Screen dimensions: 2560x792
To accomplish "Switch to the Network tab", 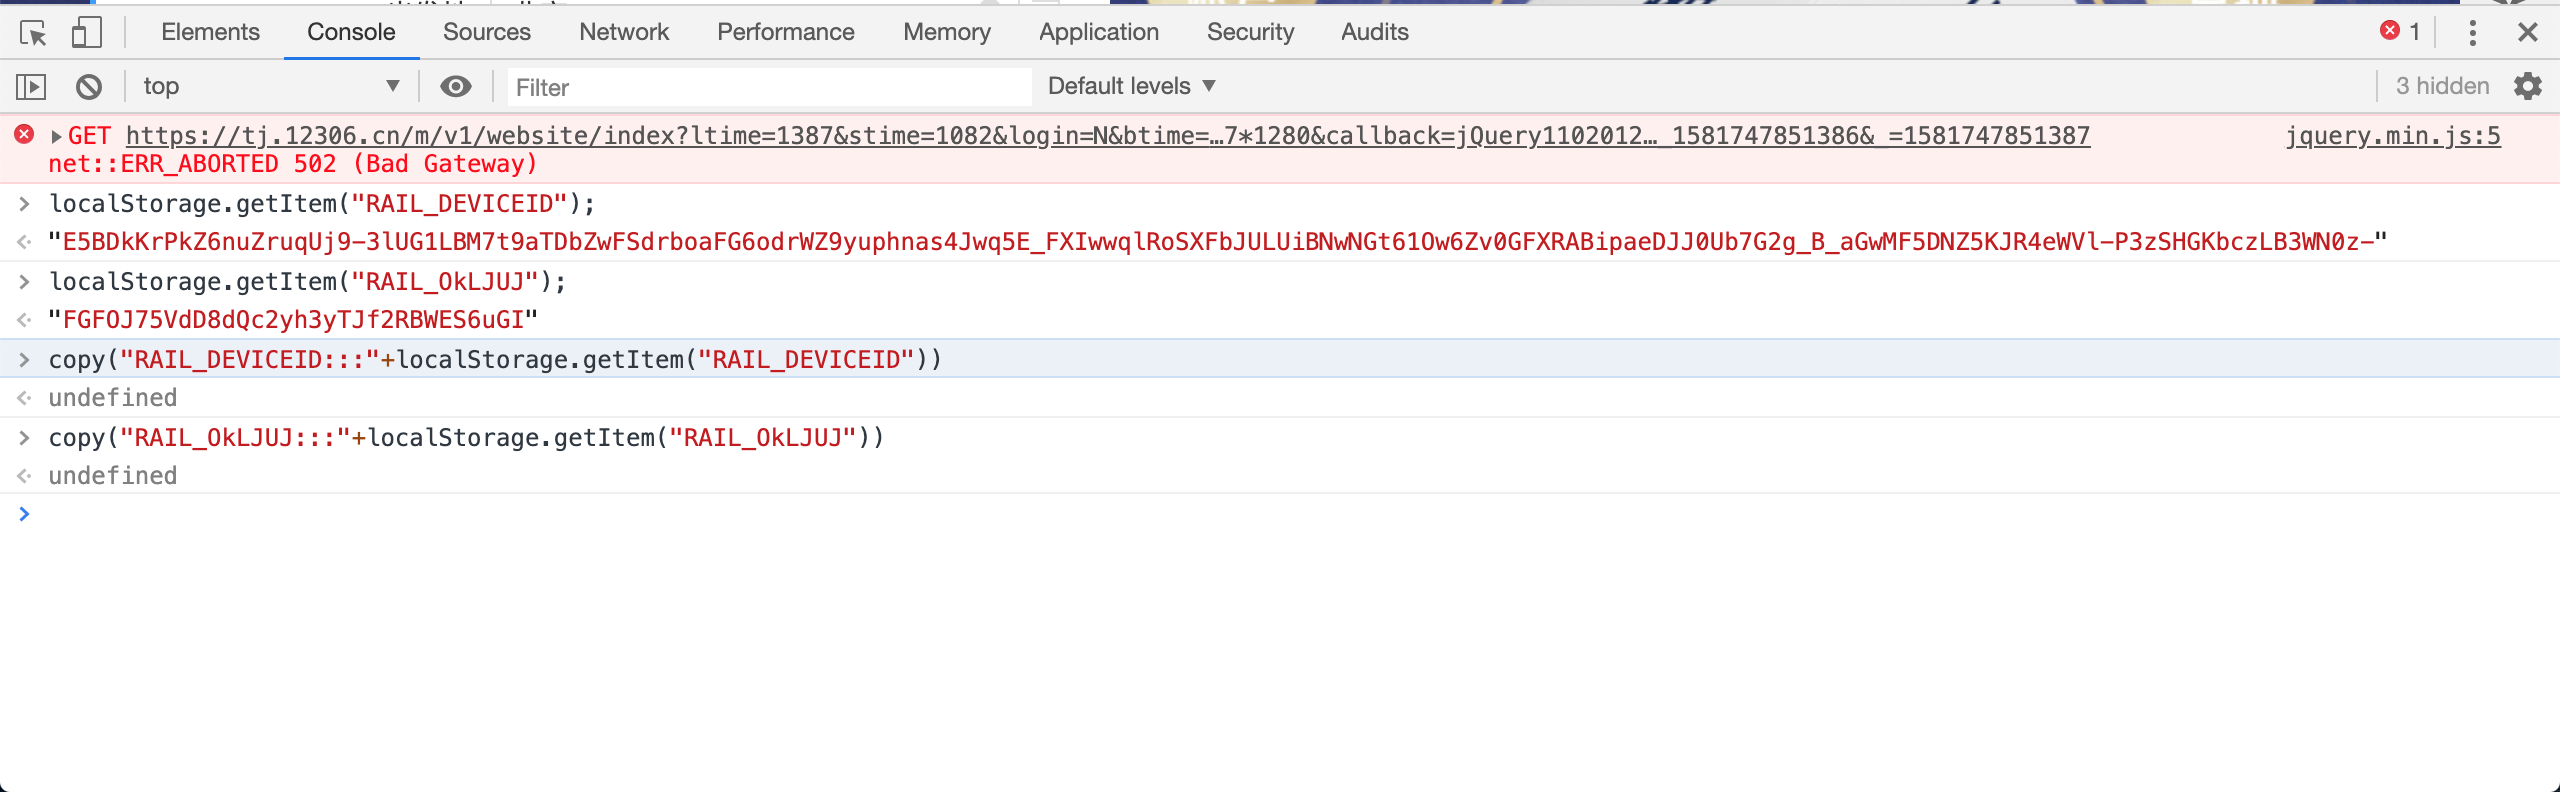I will point(624,33).
